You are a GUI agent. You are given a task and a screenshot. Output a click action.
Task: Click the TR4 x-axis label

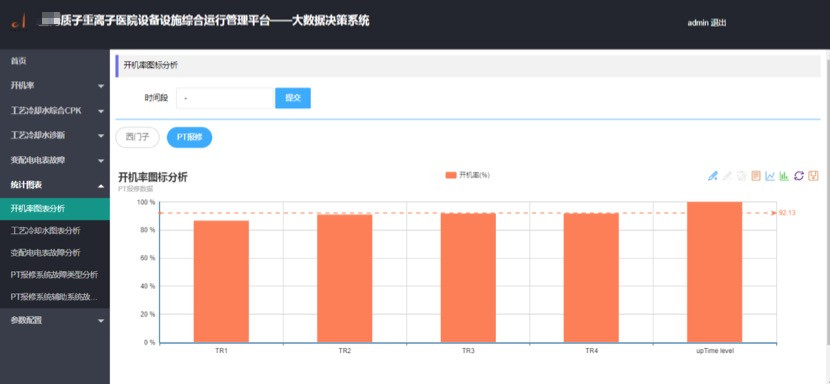(591, 351)
